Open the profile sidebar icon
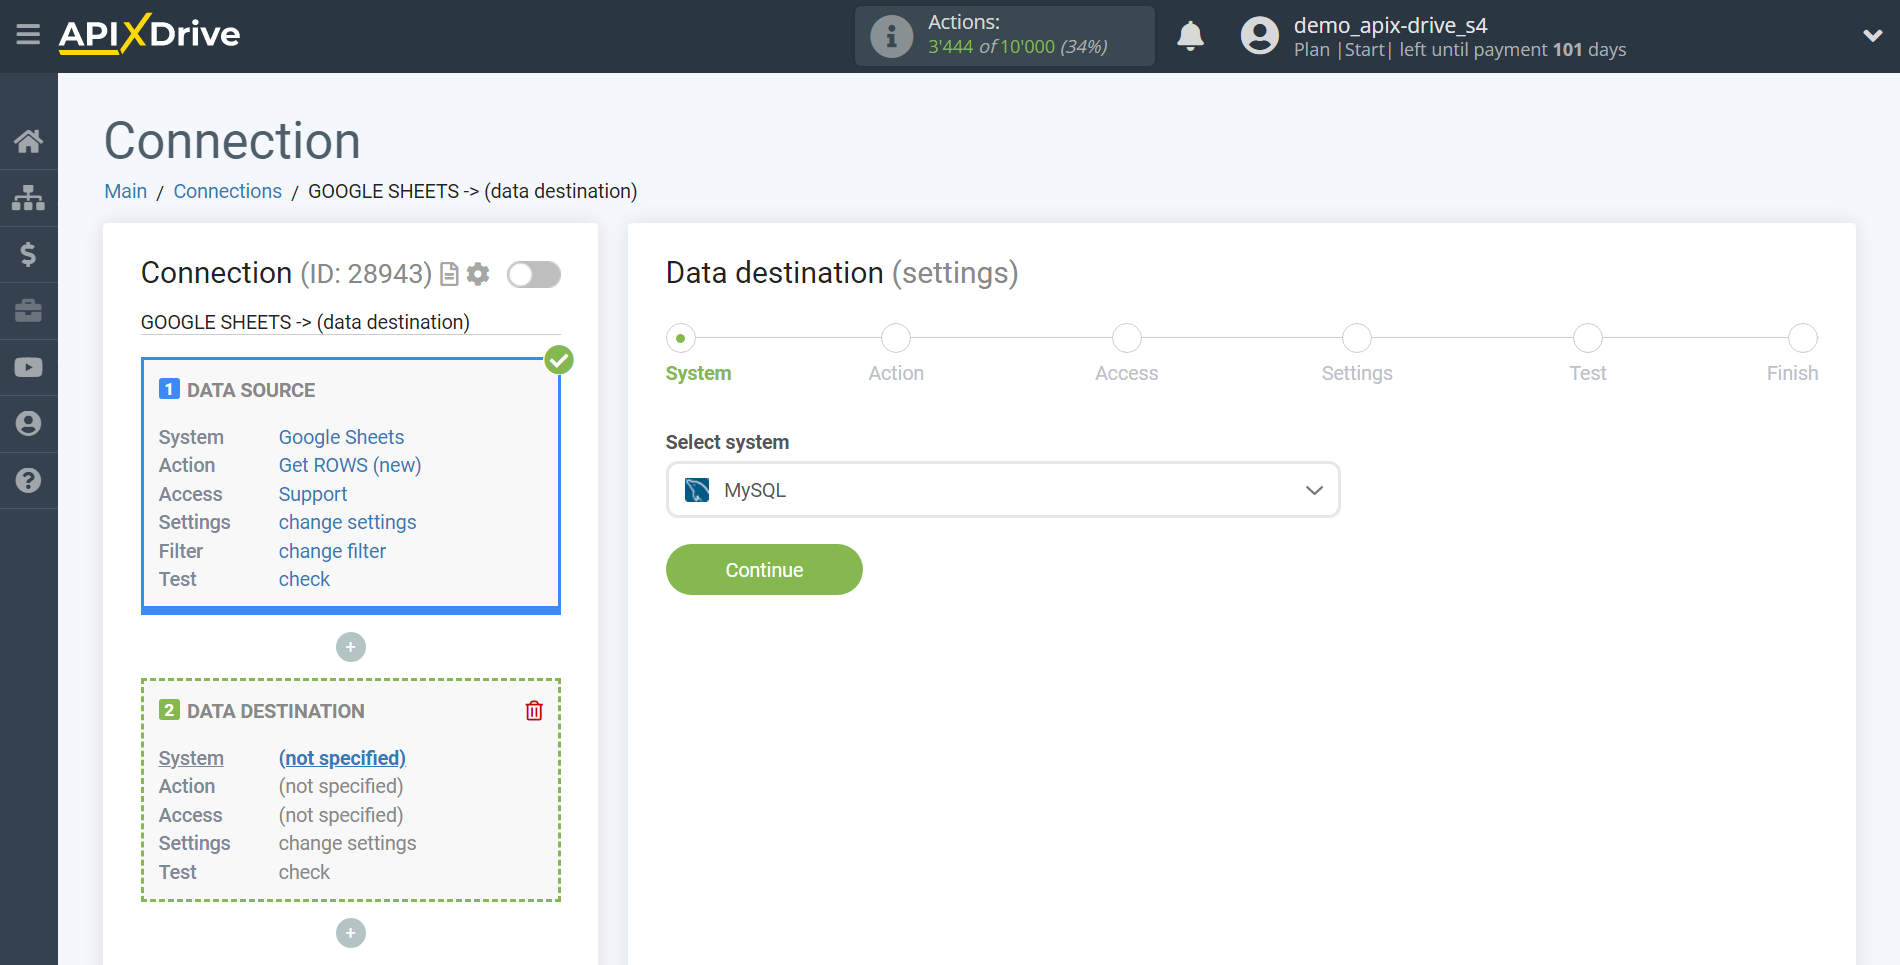This screenshot has width=1900, height=965. [28, 424]
